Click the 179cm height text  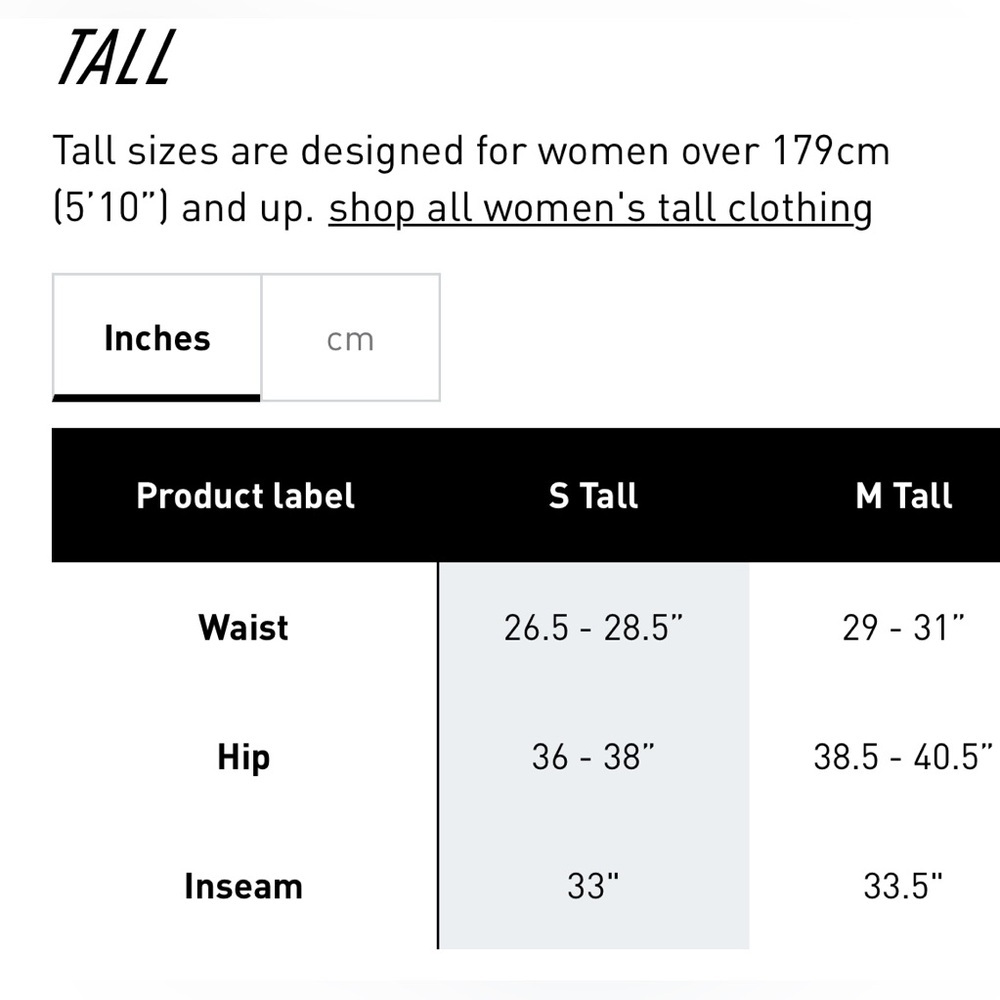831,151
